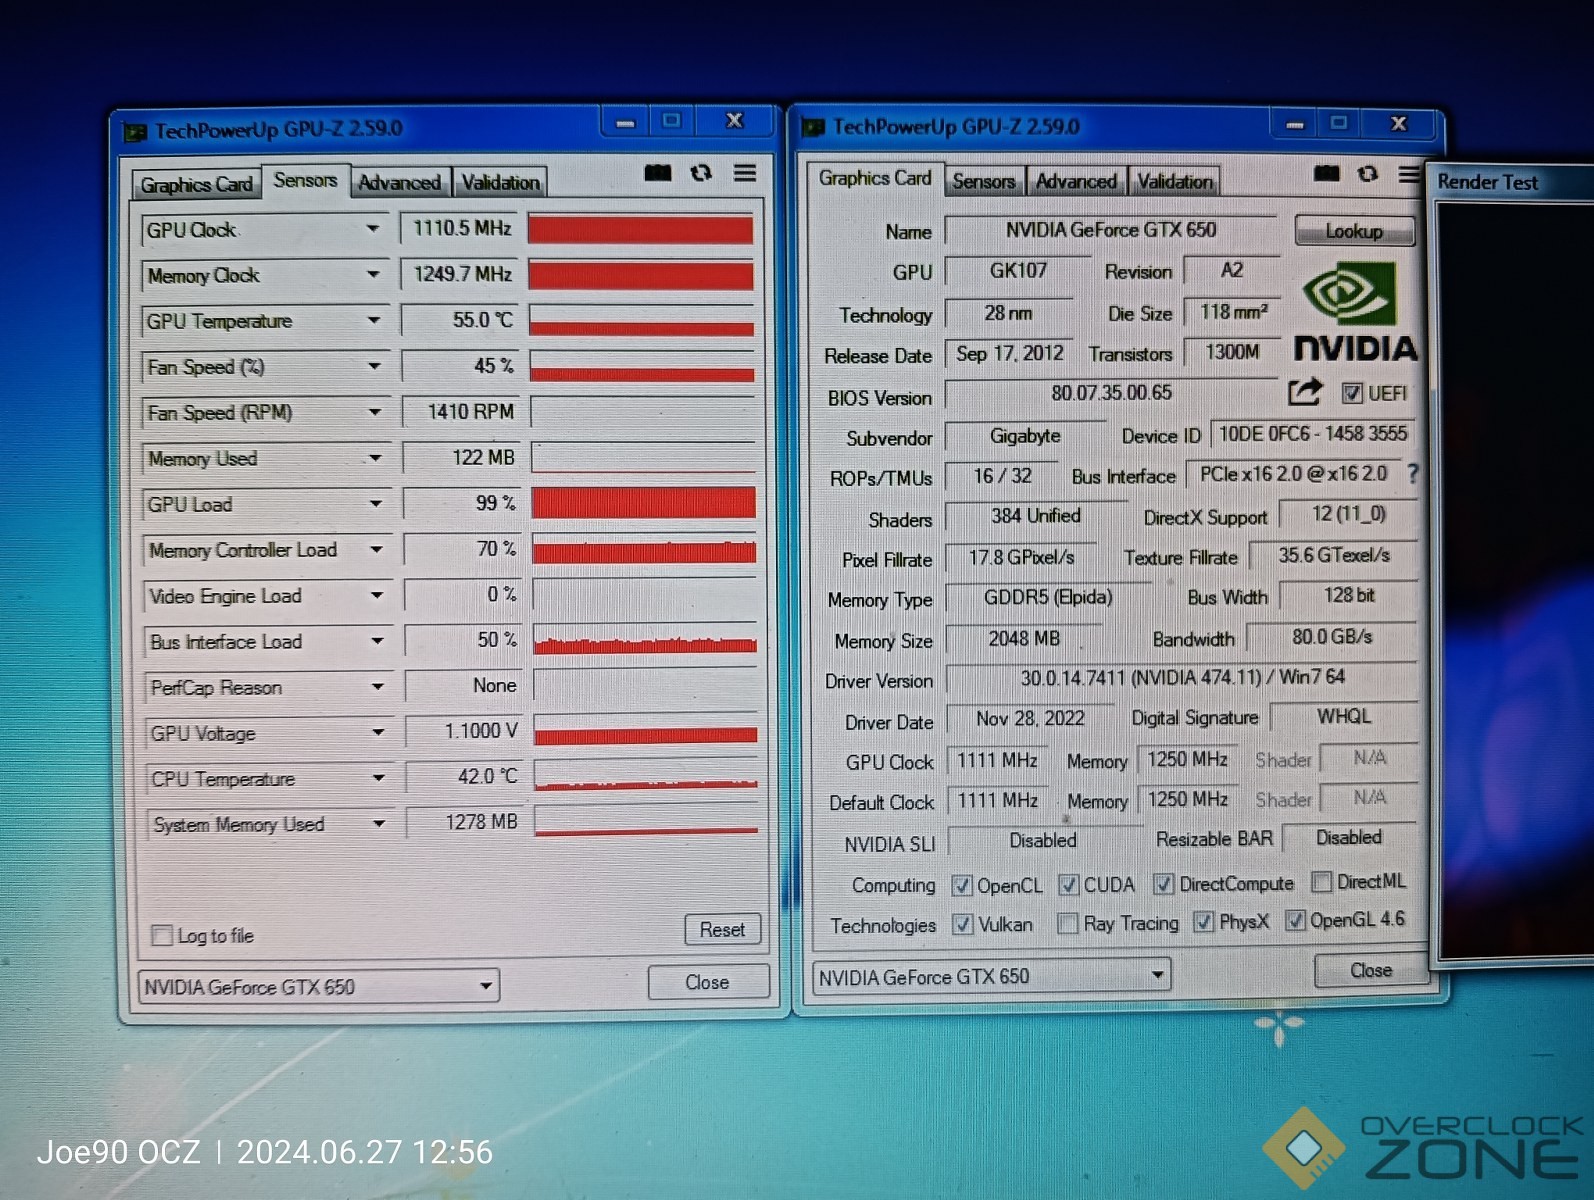Click GPU-Z title icon in Graphics Card window
1594x1200 pixels.
813,127
